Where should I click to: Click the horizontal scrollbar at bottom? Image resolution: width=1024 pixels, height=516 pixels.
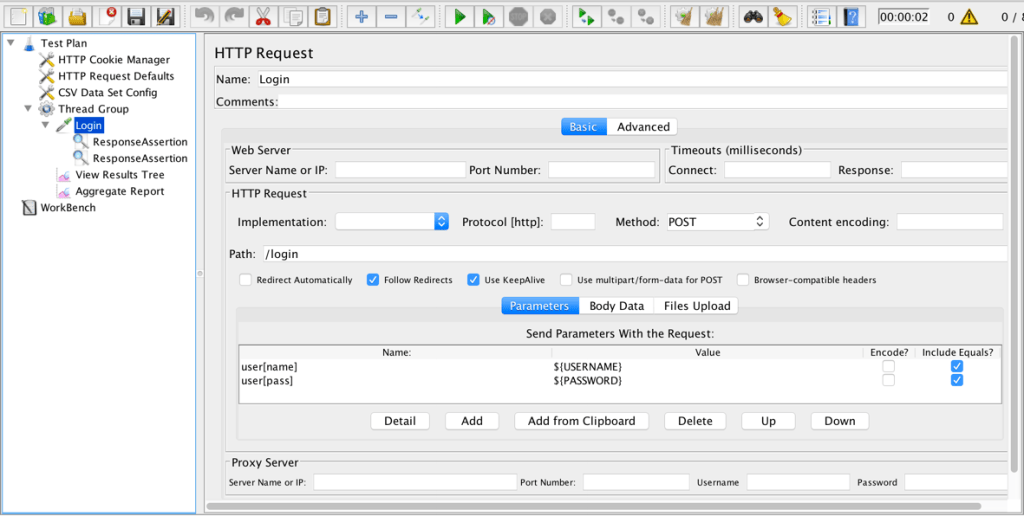tap(594, 506)
